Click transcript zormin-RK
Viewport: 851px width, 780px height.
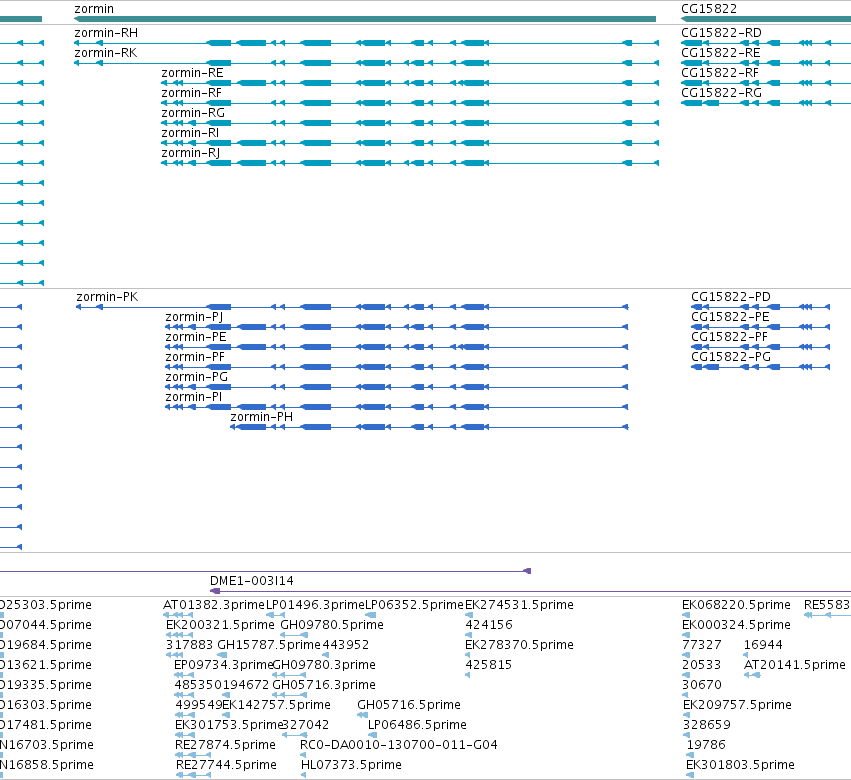[105, 53]
